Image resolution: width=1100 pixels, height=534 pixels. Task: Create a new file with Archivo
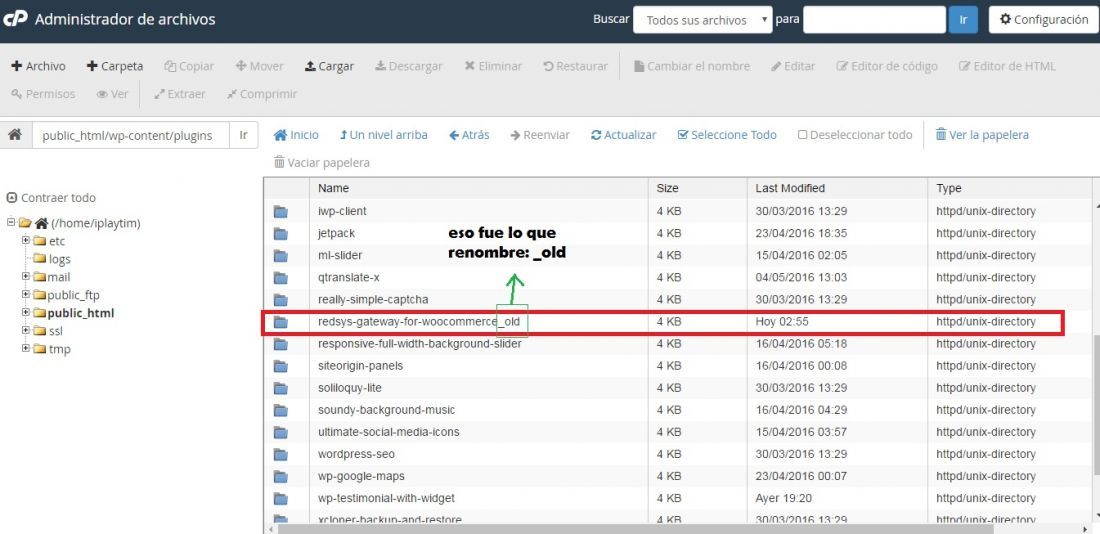[x=39, y=66]
